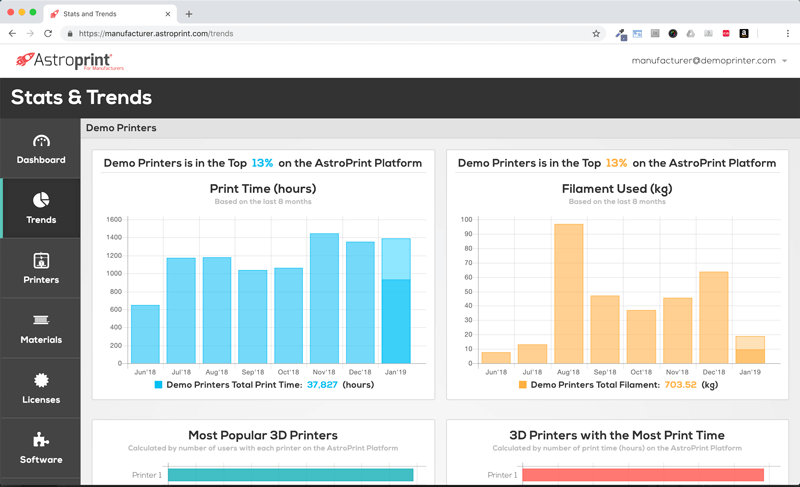
Task: Bookmark the page with the star icon
Action: 596,34
